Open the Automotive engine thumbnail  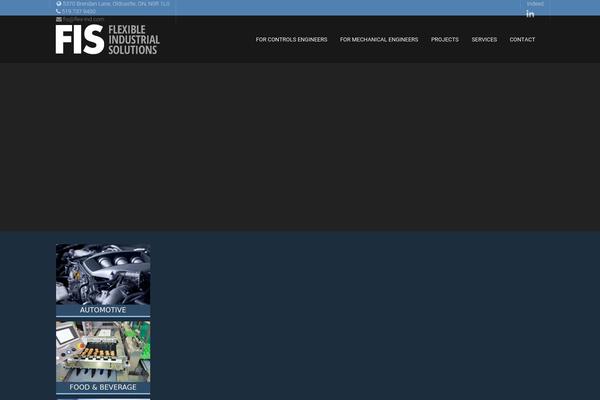click(103, 274)
